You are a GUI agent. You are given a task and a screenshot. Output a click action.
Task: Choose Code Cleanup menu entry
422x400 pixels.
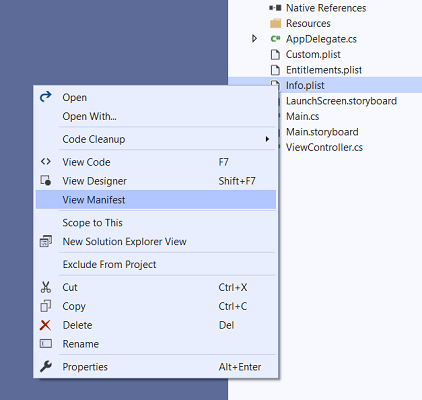click(94, 139)
